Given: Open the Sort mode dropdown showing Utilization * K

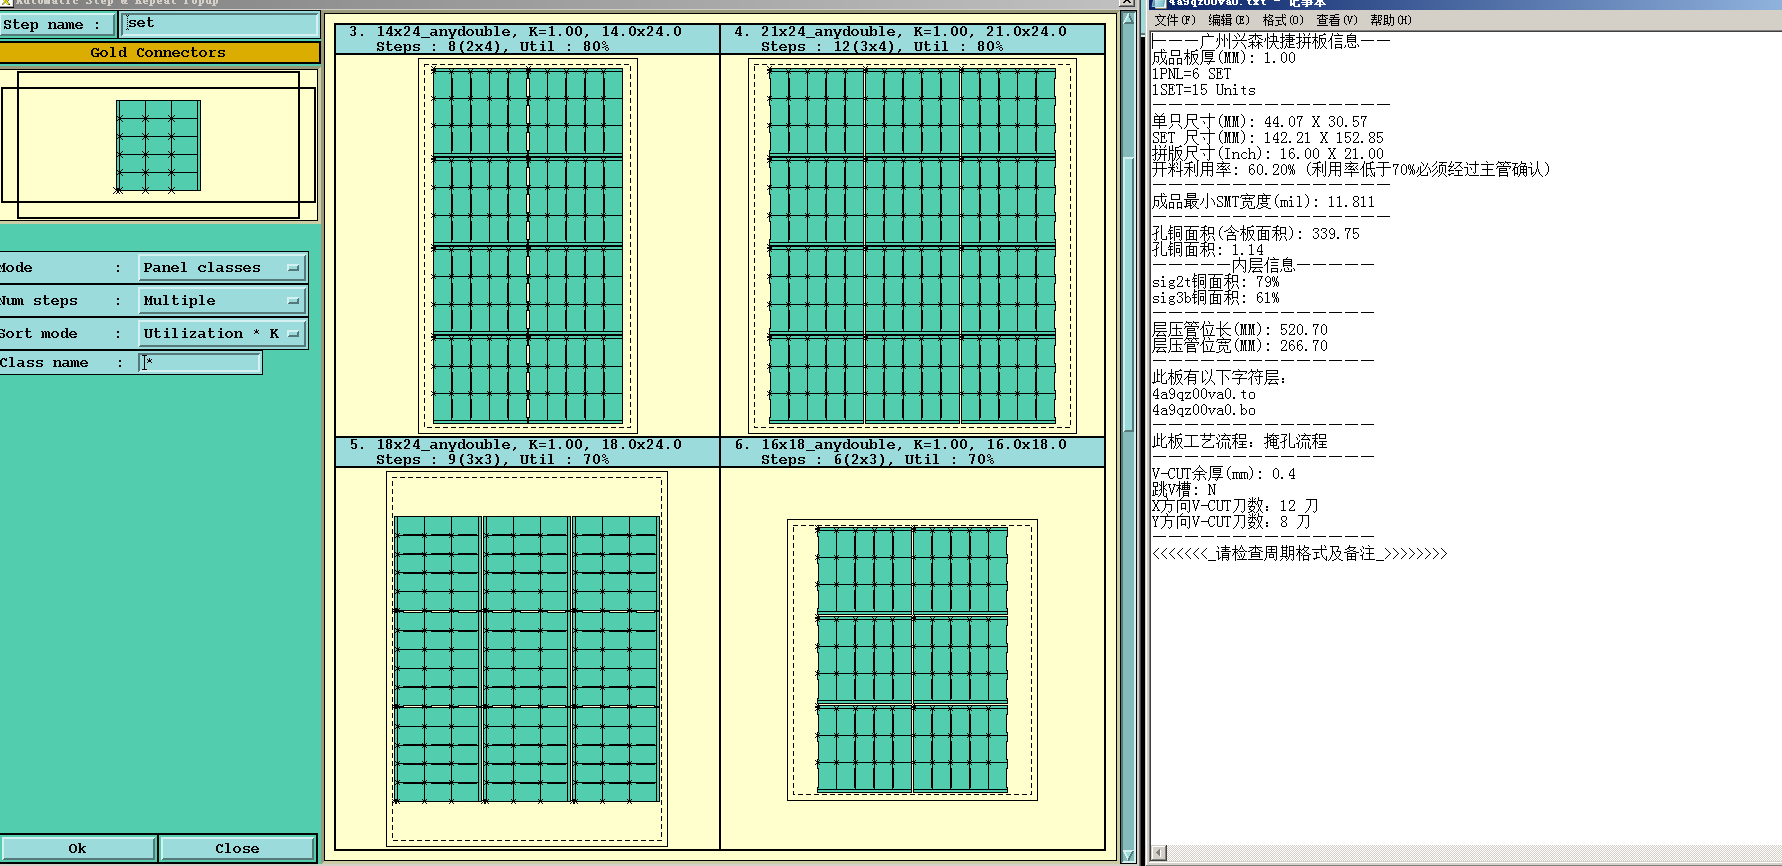Looking at the screenshot, I should (222, 334).
